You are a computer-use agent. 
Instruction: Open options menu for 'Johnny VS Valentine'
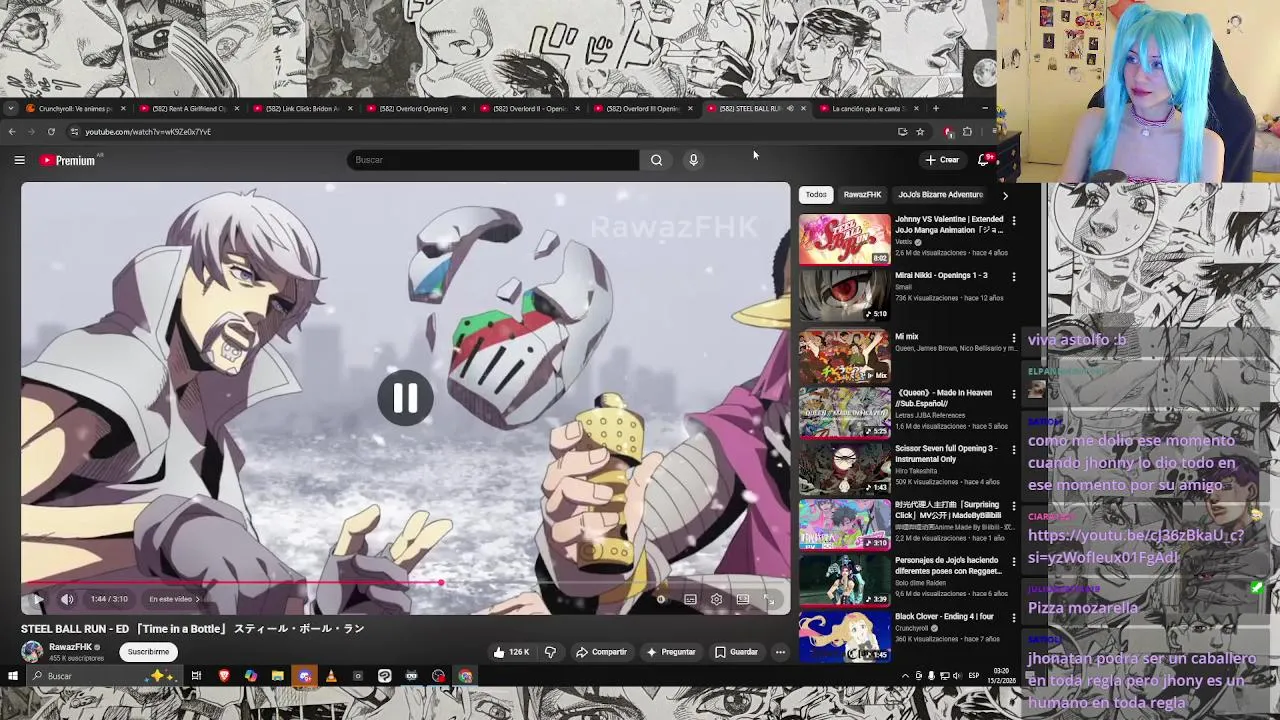pos(1014,220)
